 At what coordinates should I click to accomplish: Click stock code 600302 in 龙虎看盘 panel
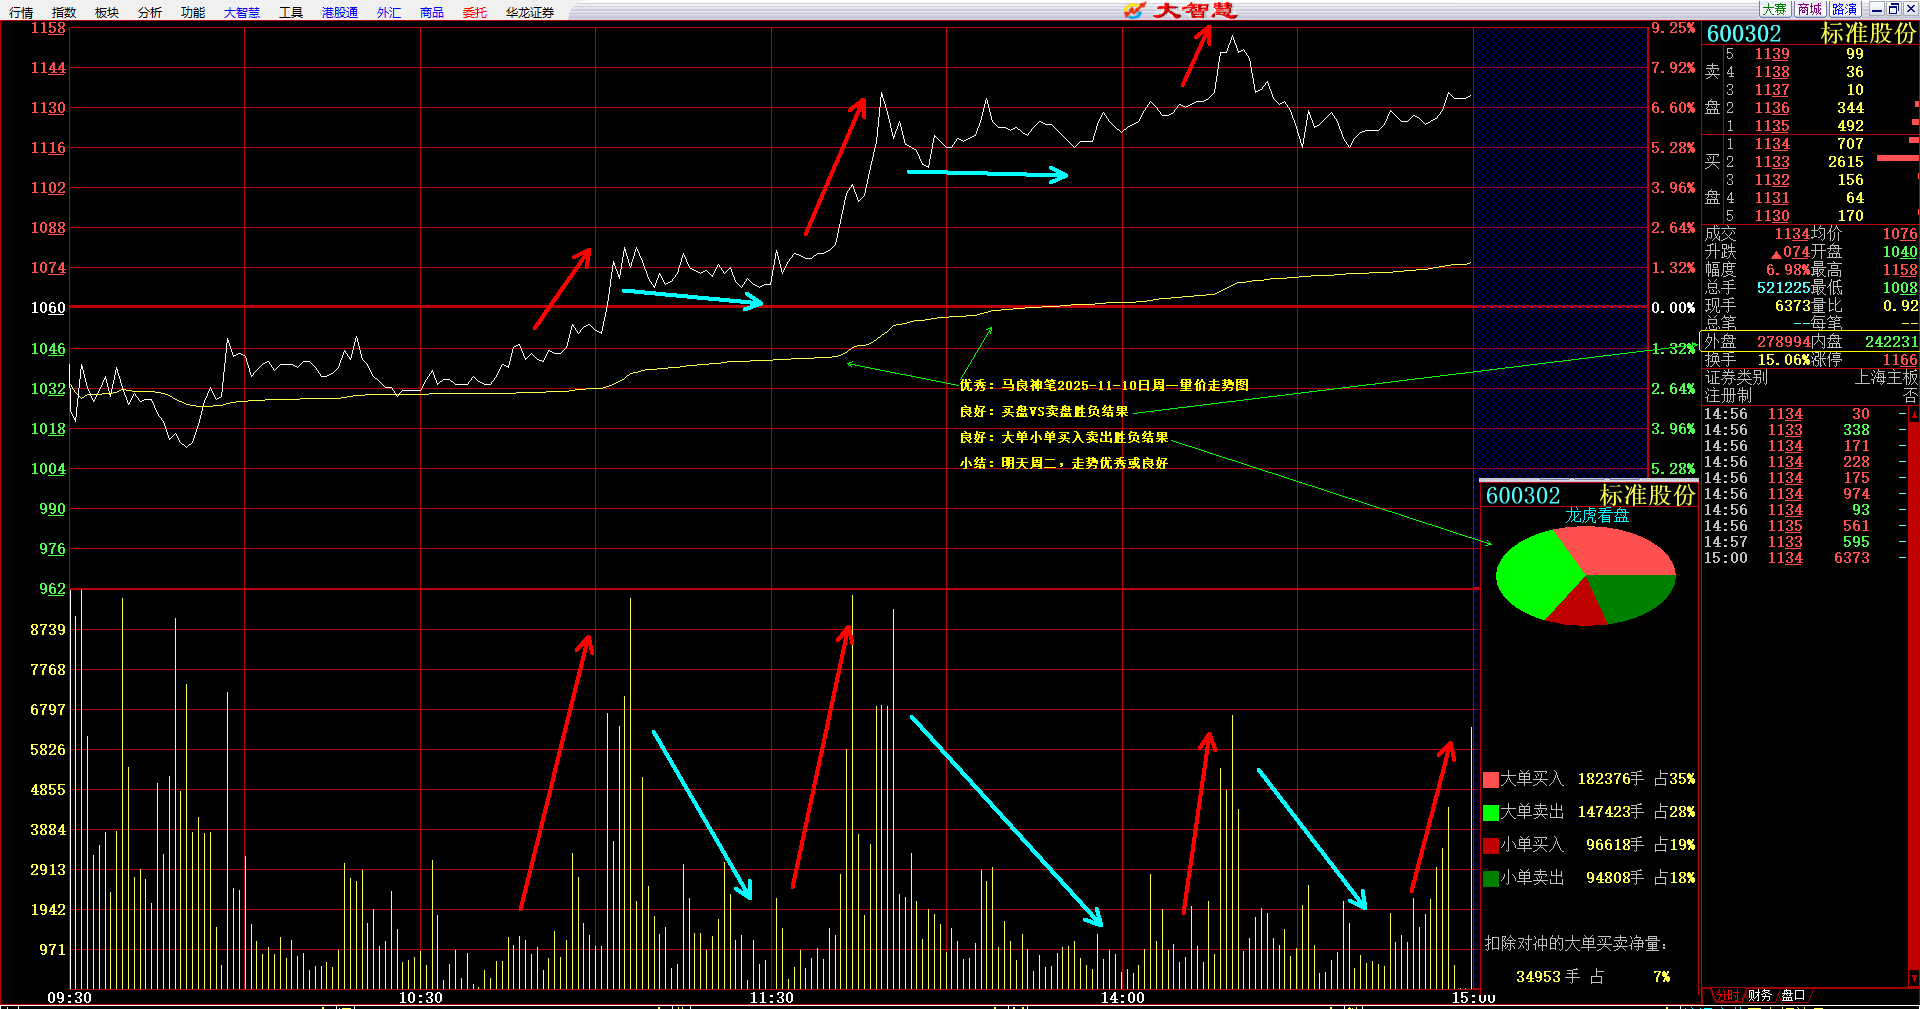(x=1523, y=496)
